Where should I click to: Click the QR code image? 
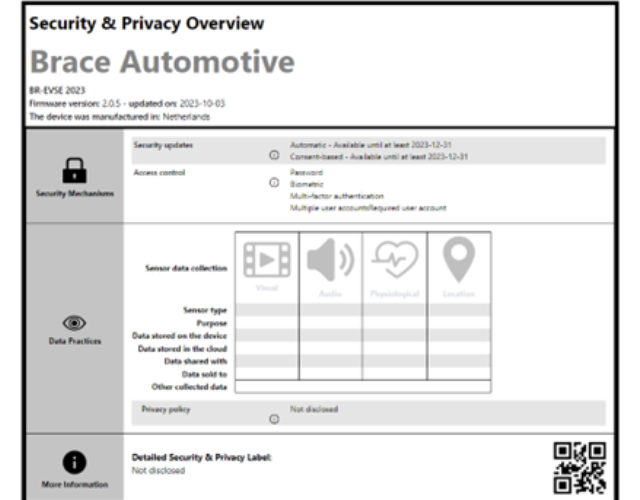click(x=580, y=468)
